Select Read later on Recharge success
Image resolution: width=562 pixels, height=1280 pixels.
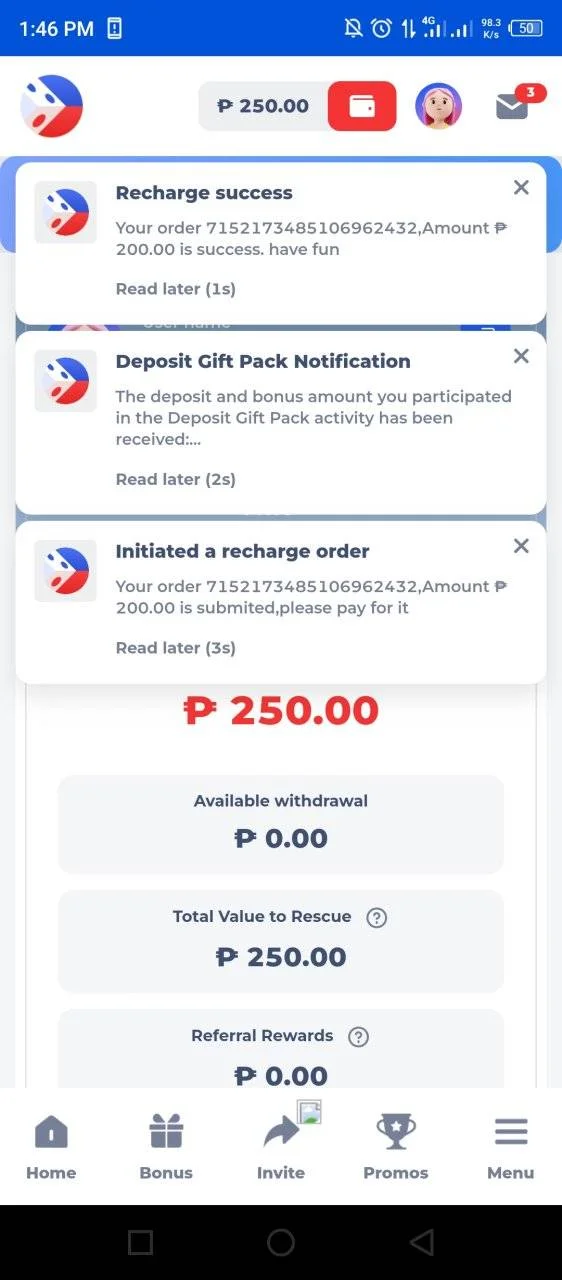pos(176,289)
